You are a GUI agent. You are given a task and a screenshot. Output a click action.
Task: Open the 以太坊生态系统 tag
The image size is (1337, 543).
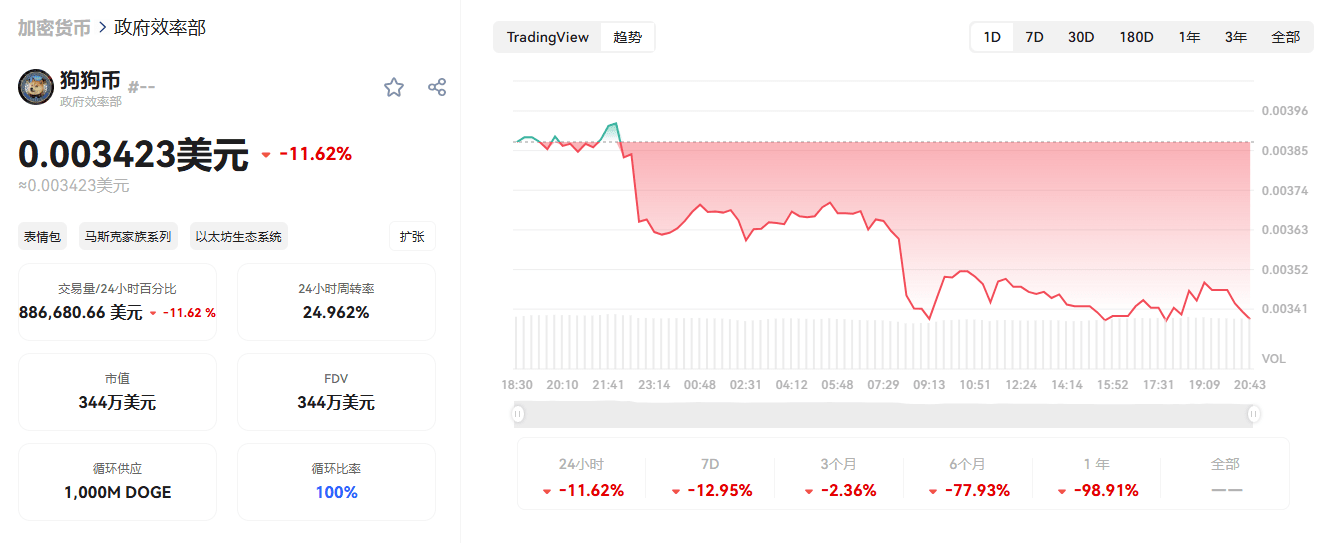238,237
